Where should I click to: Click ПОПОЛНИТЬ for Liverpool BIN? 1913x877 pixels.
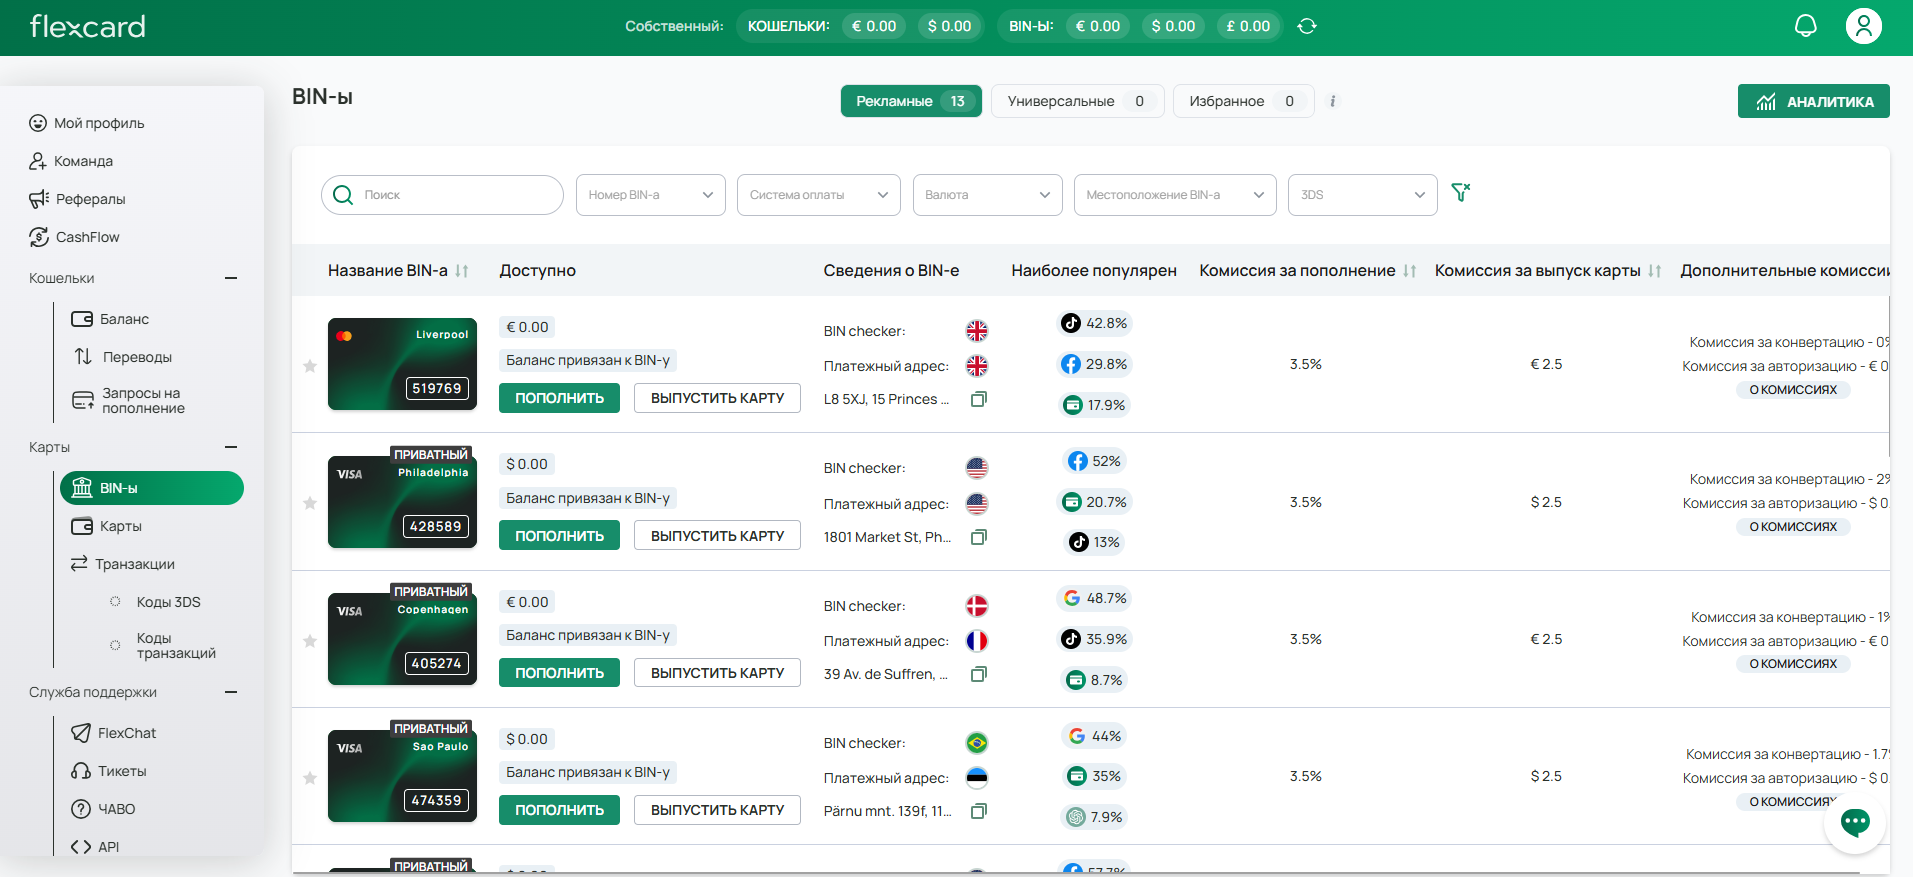tap(559, 398)
